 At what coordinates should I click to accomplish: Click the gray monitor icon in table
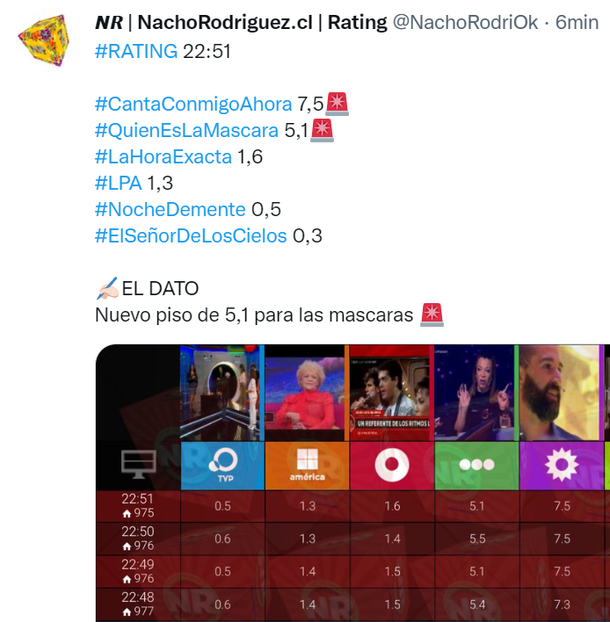138,464
